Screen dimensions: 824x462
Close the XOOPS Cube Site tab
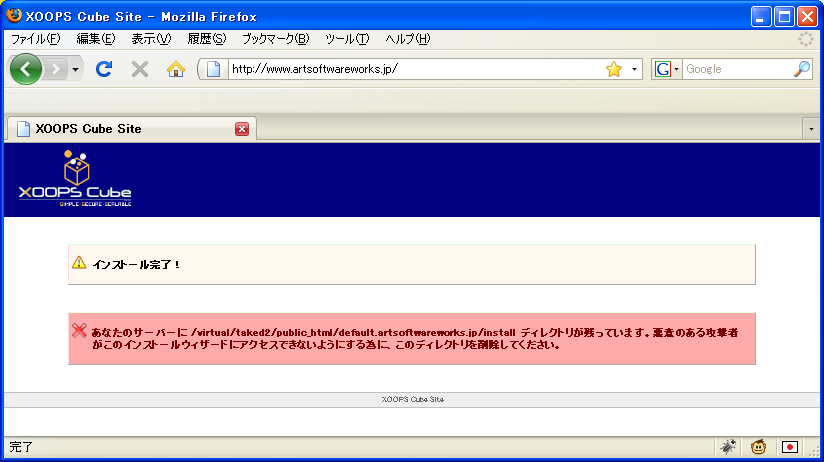tap(242, 129)
